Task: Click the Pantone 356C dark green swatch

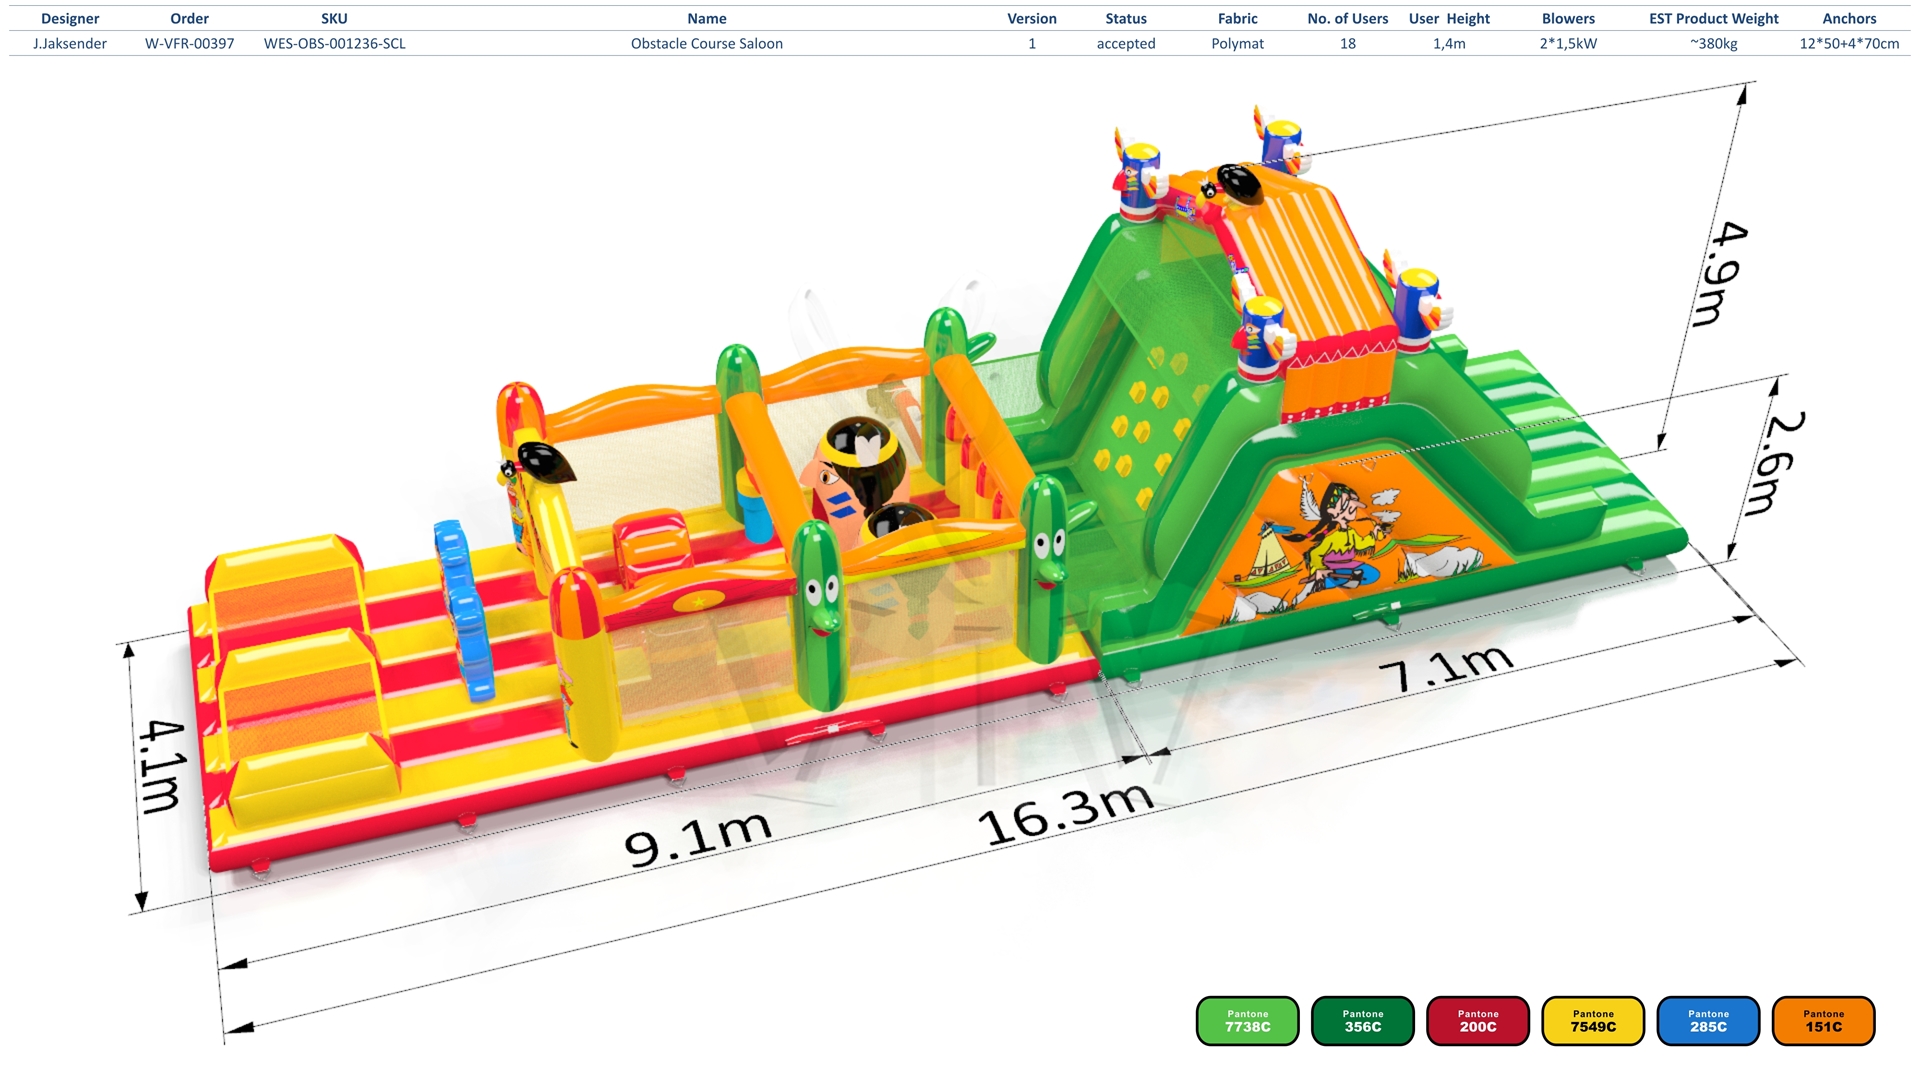Action: pyautogui.click(x=1362, y=1021)
